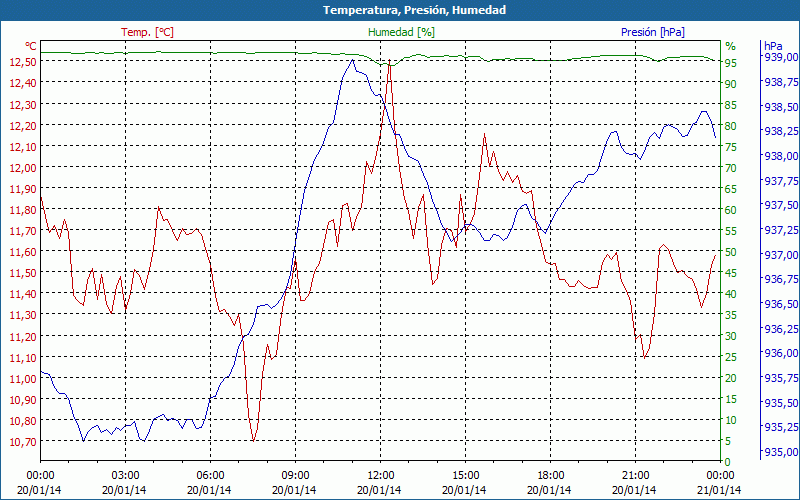The image size is (800, 500).
Task: Click temperature axis value 11,70
Action: click(x=23, y=230)
